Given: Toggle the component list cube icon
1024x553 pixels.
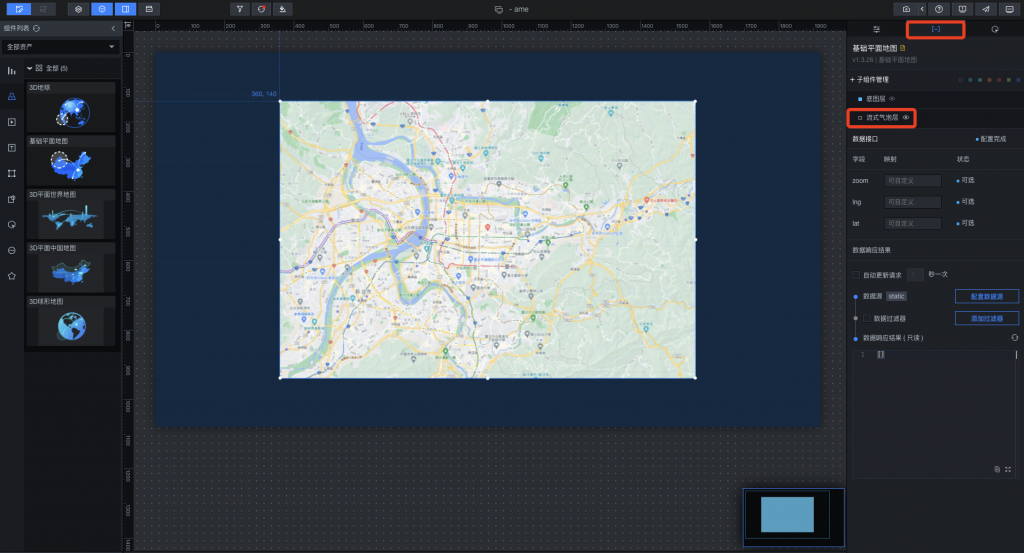Looking at the screenshot, I should point(102,9).
